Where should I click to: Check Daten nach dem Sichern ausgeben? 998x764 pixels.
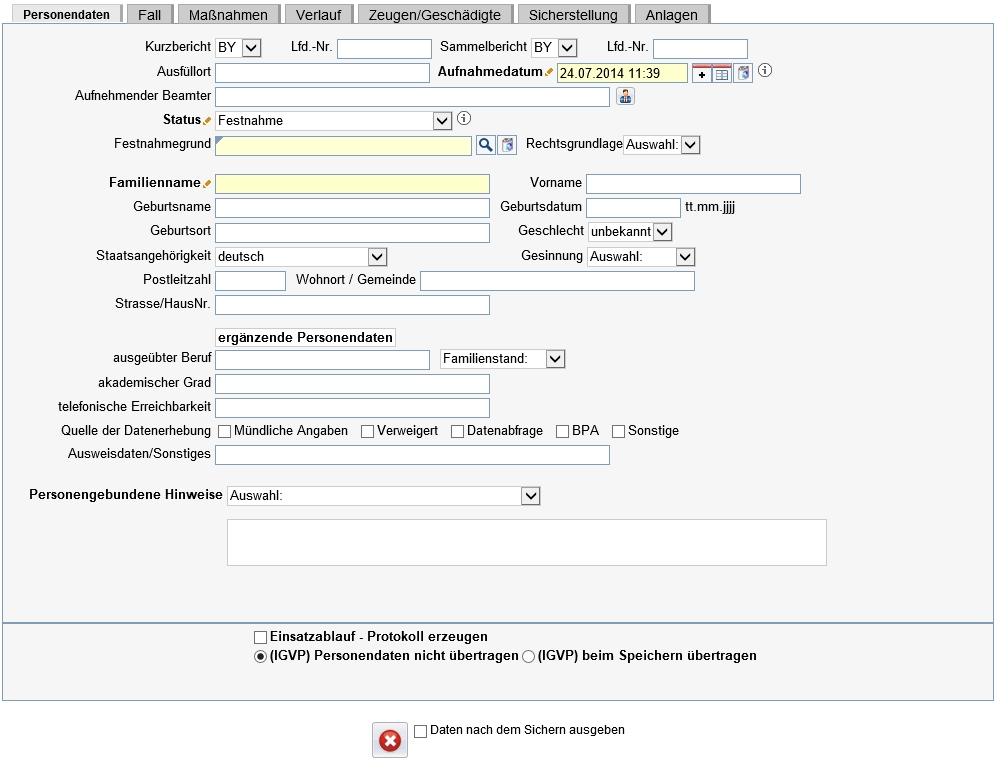click(420, 732)
